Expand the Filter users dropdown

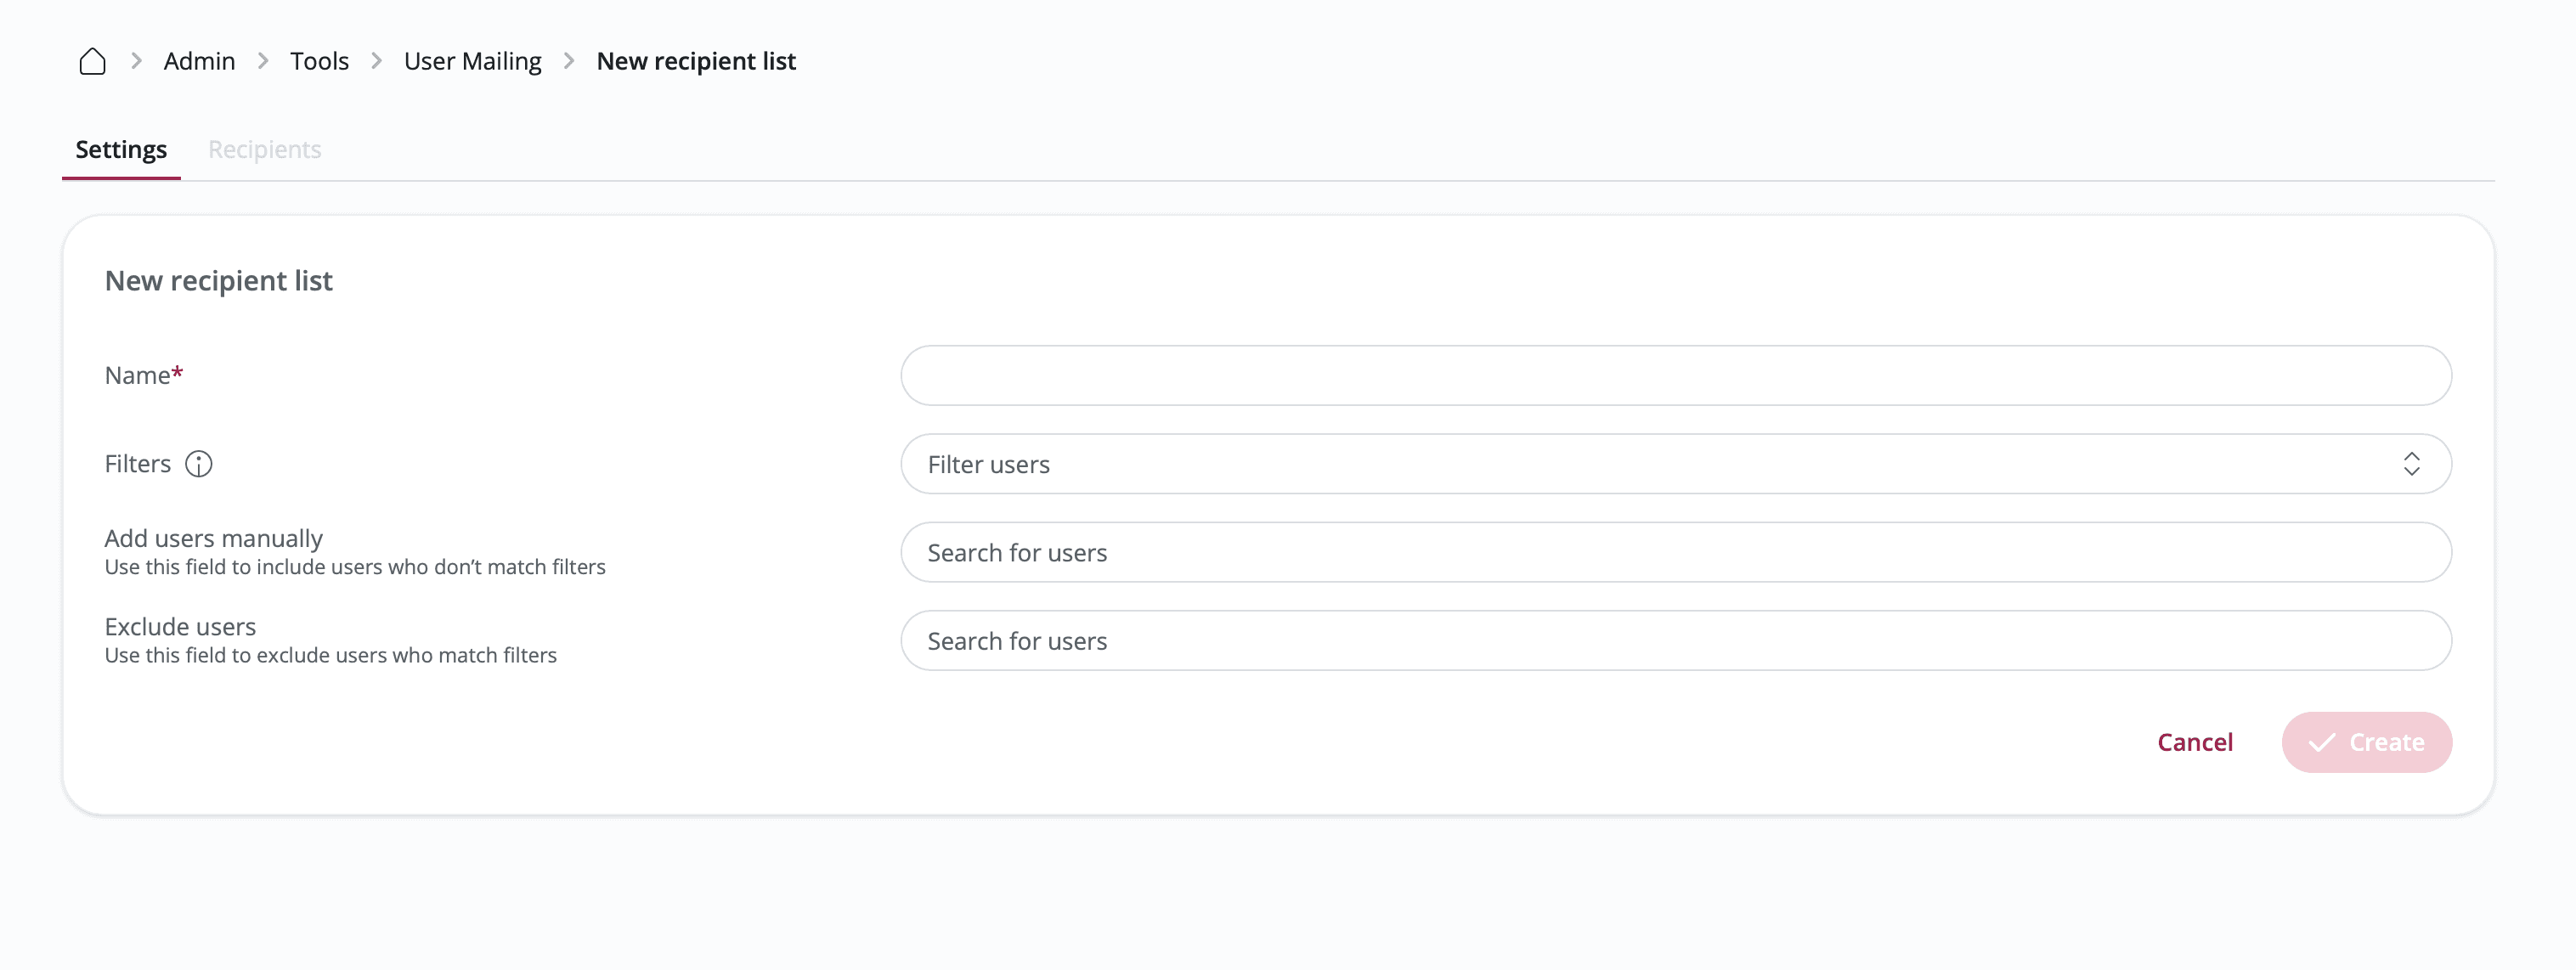pyautogui.click(x=1675, y=464)
